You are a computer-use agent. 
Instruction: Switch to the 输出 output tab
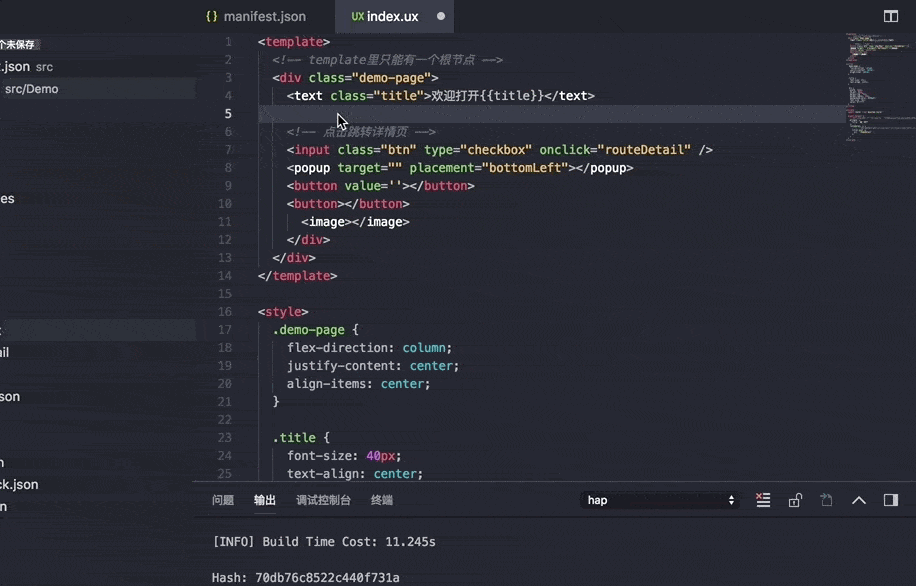coord(265,500)
